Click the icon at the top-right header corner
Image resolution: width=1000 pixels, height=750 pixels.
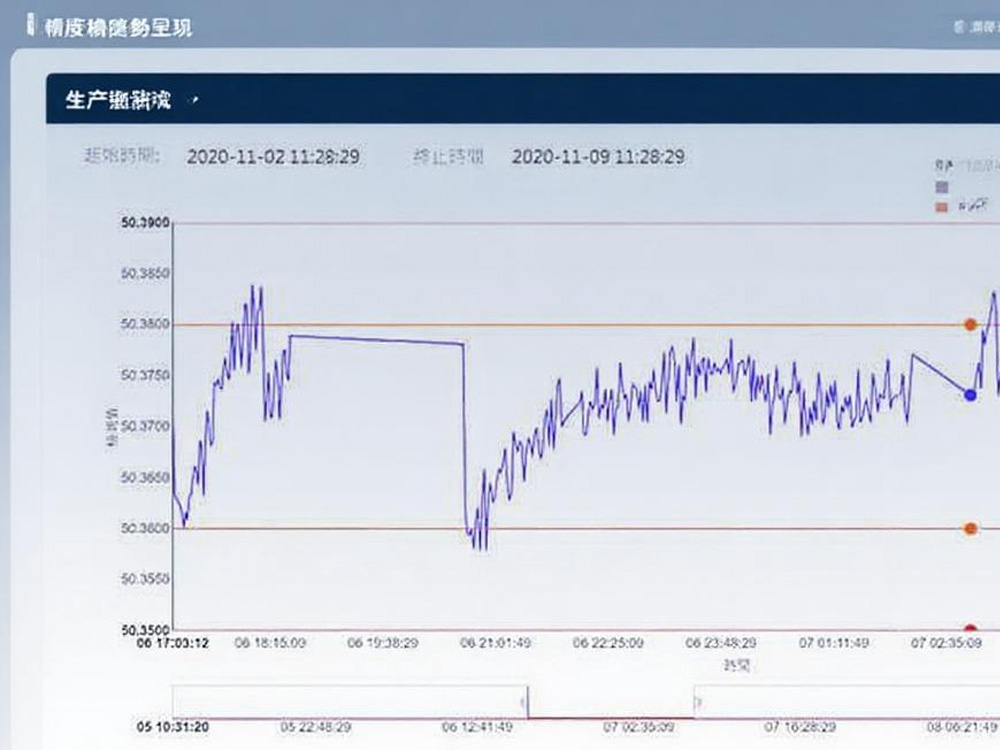(959, 27)
